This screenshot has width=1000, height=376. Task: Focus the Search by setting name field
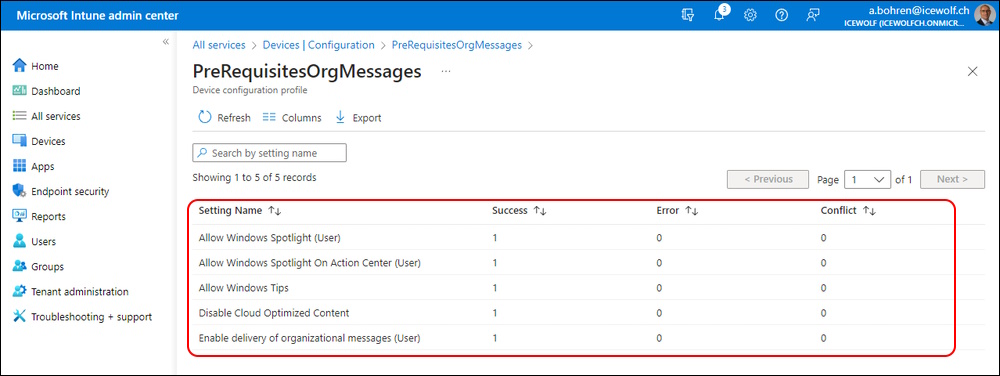pos(269,153)
